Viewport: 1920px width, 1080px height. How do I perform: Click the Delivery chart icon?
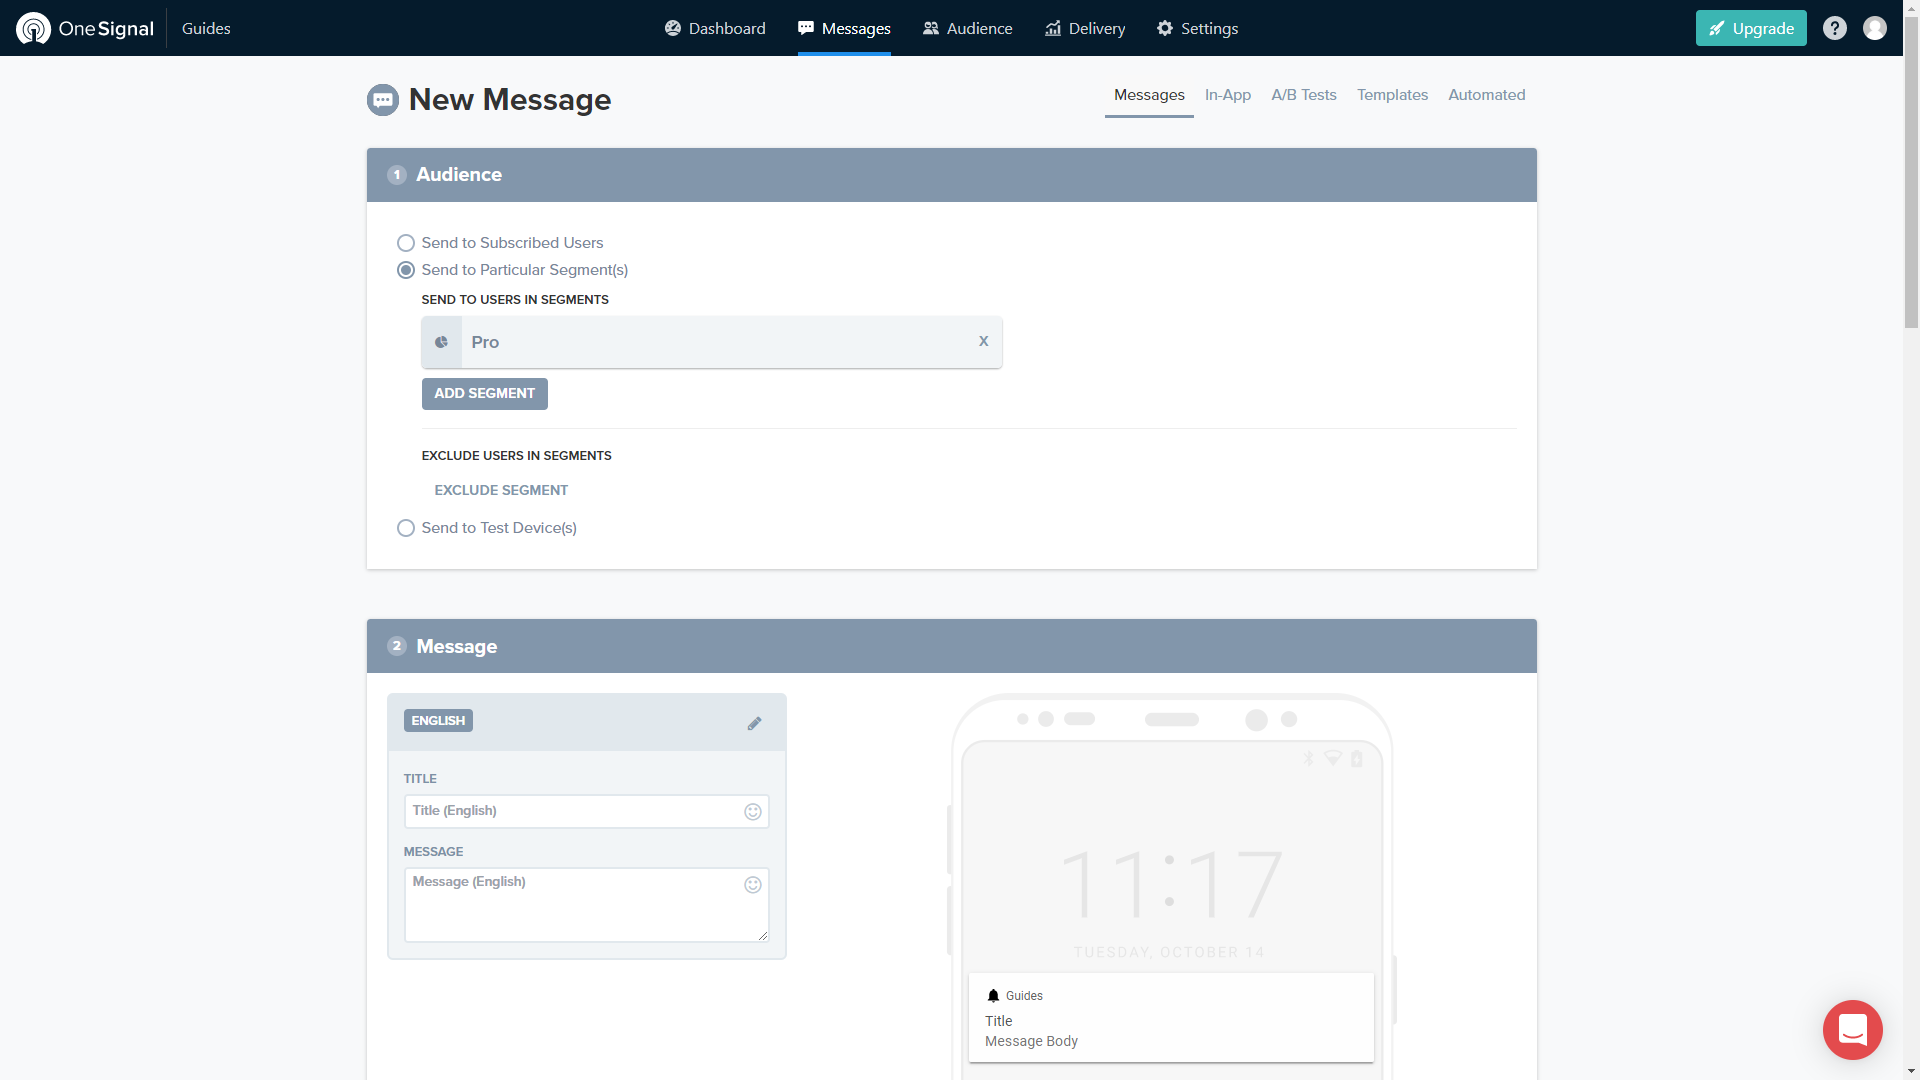point(1053,28)
